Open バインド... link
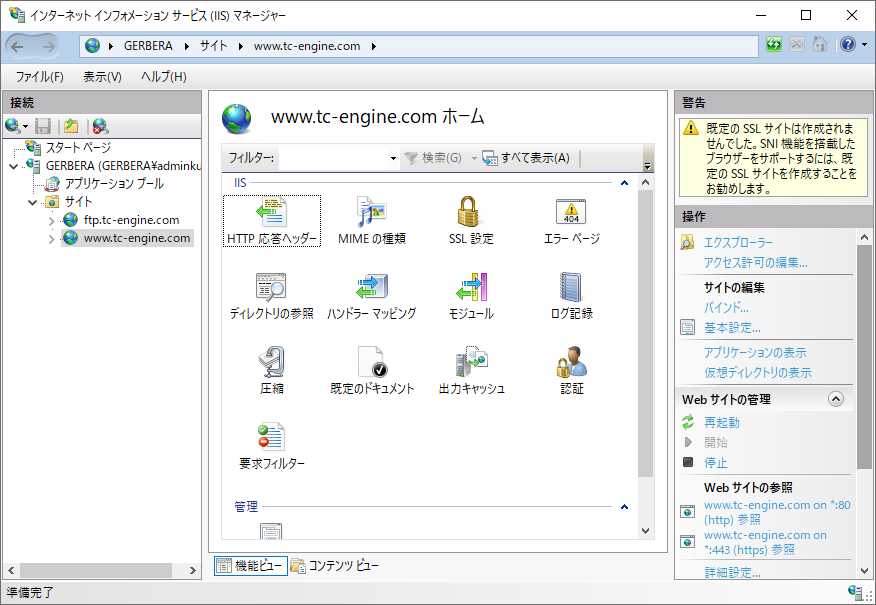 [x=726, y=307]
